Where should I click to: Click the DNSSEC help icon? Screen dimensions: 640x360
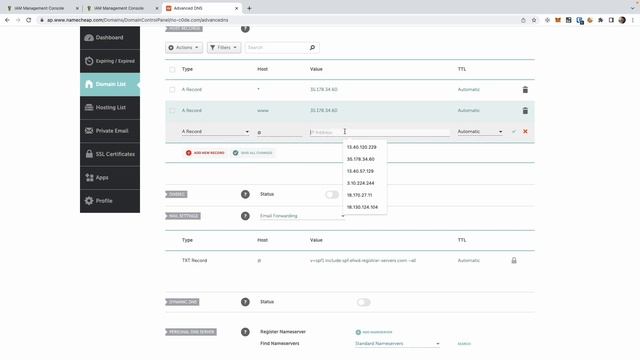pos(245,194)
